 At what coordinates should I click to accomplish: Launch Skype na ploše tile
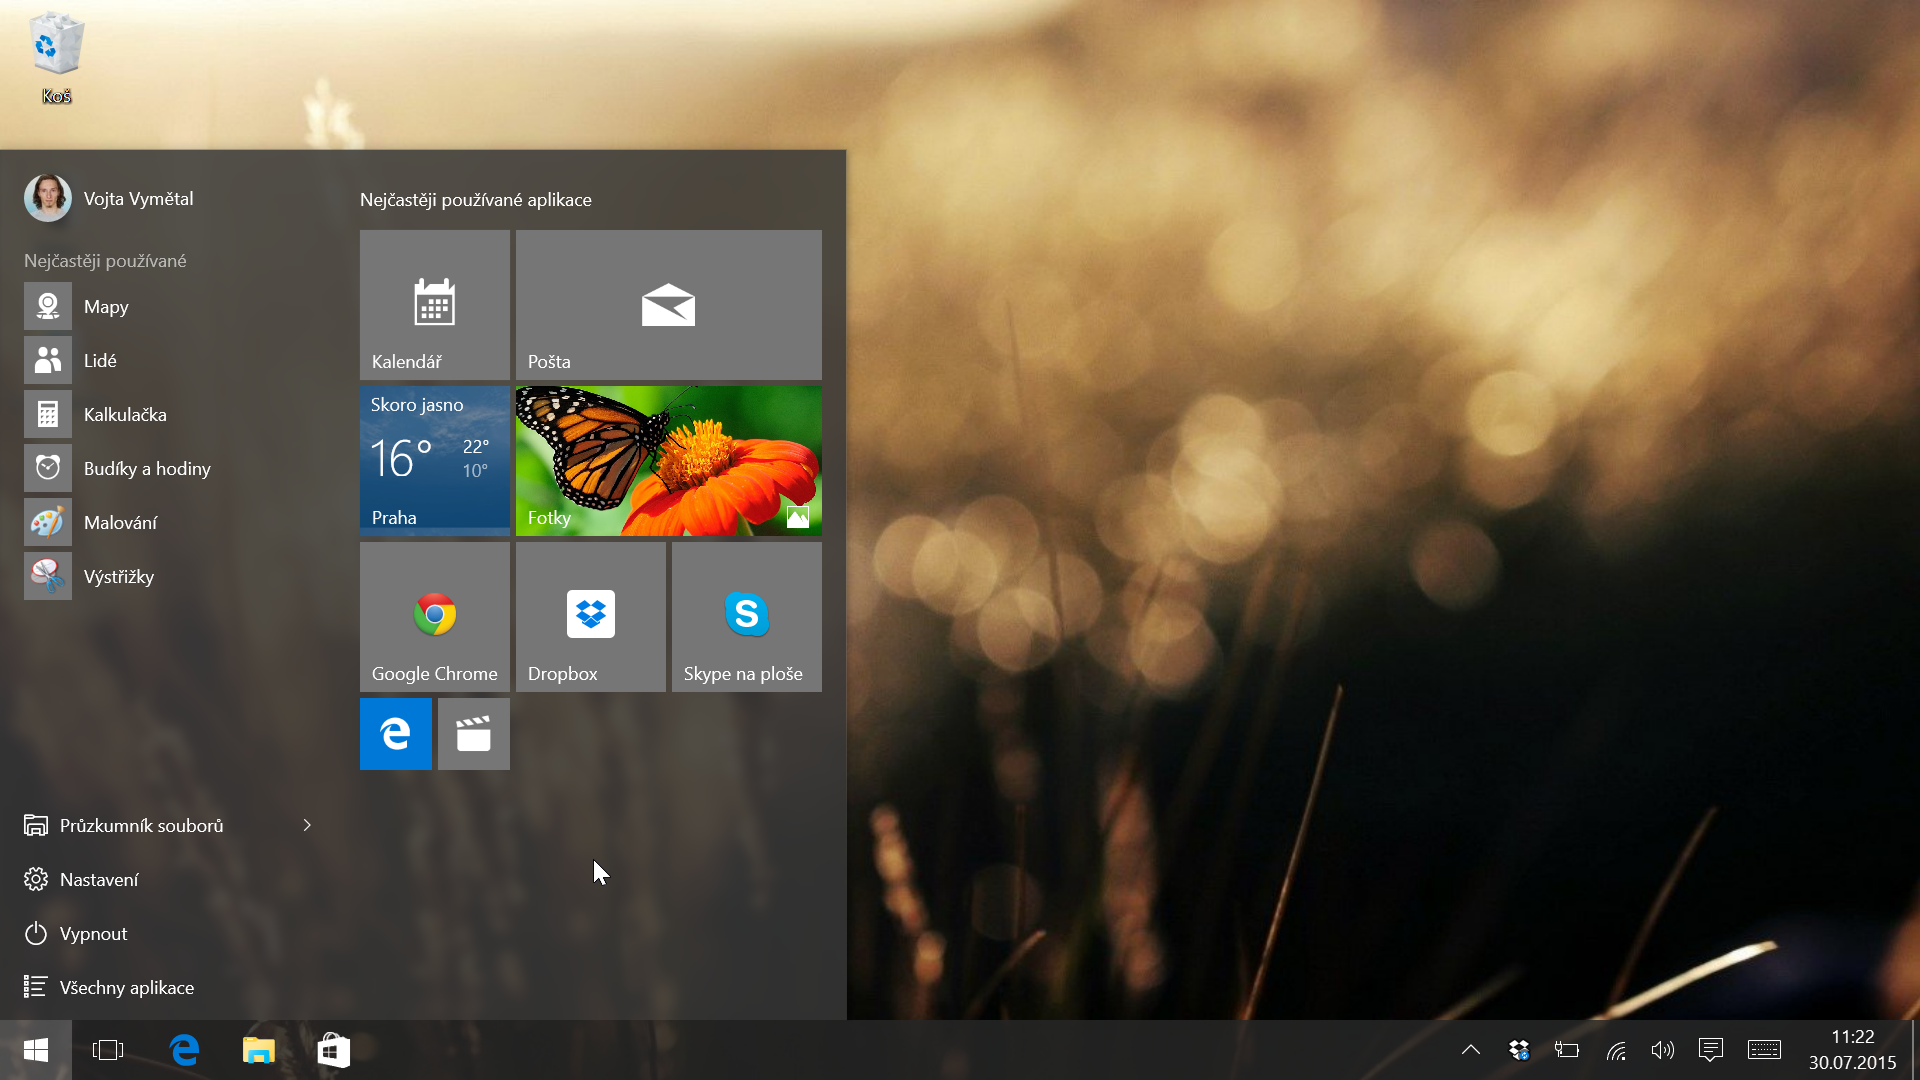(x=746, y=616)
